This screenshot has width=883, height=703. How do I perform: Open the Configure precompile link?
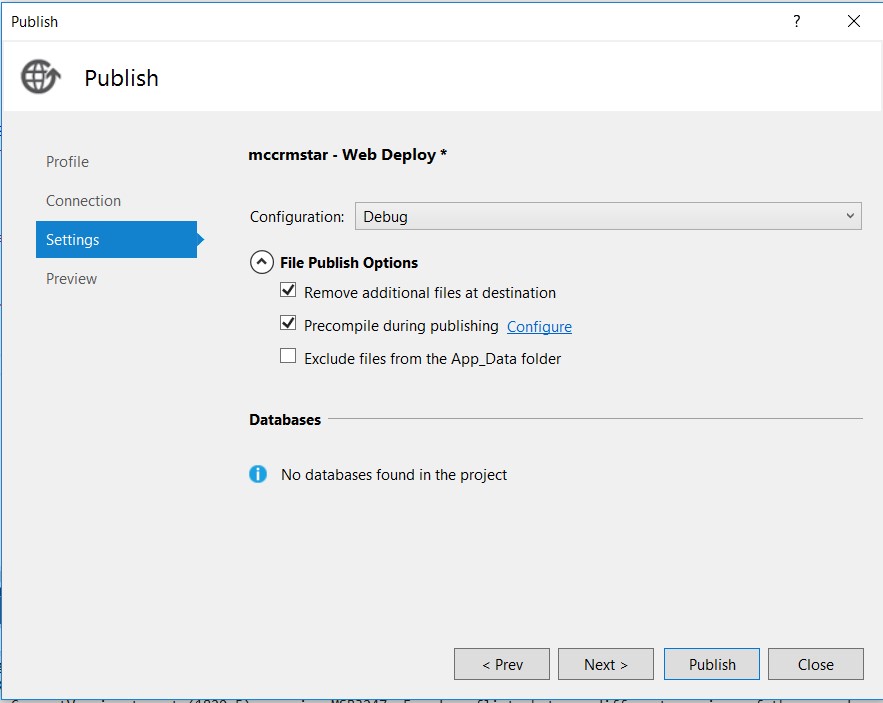539,327
